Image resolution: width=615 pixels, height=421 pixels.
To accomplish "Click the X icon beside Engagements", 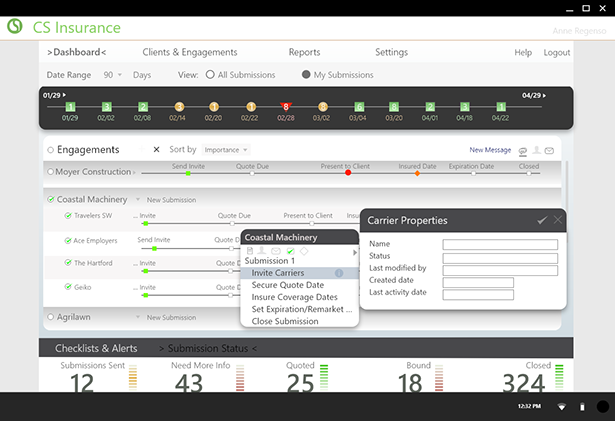I will [x=156, y=150].
